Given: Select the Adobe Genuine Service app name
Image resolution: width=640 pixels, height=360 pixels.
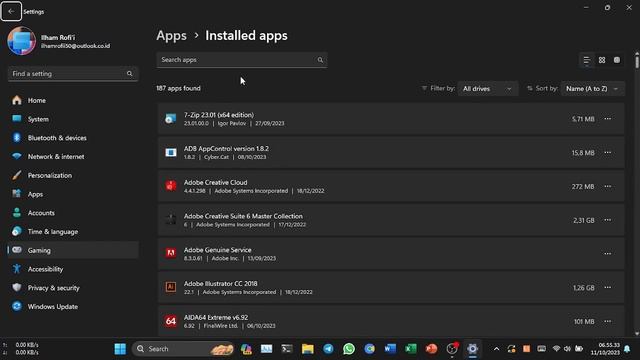Looking at the screenshot, I should coord(218,250).
